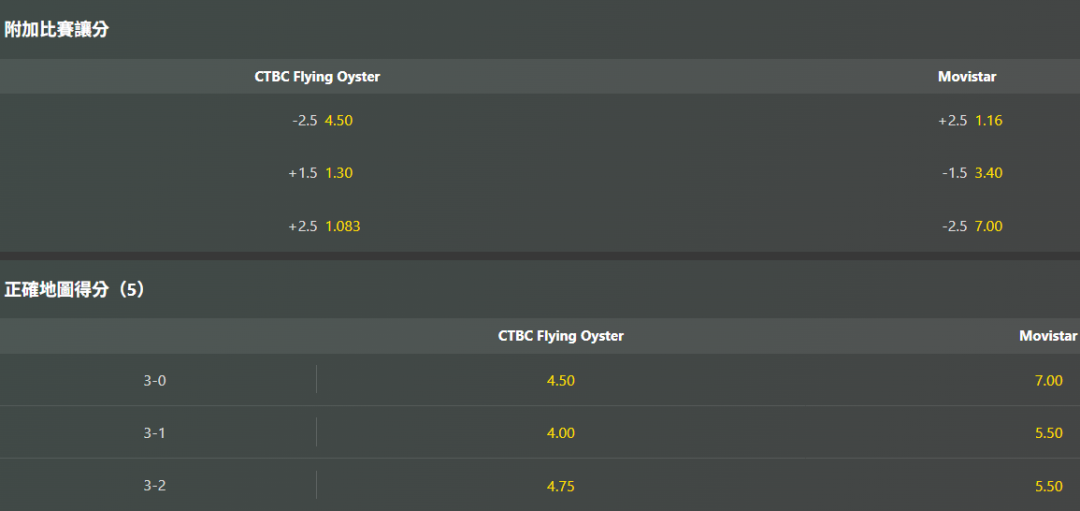Click the 3-2 score row label
The height and width of the screenshot is (511, 1080).
pyautogui.click(x=155, y=486)
